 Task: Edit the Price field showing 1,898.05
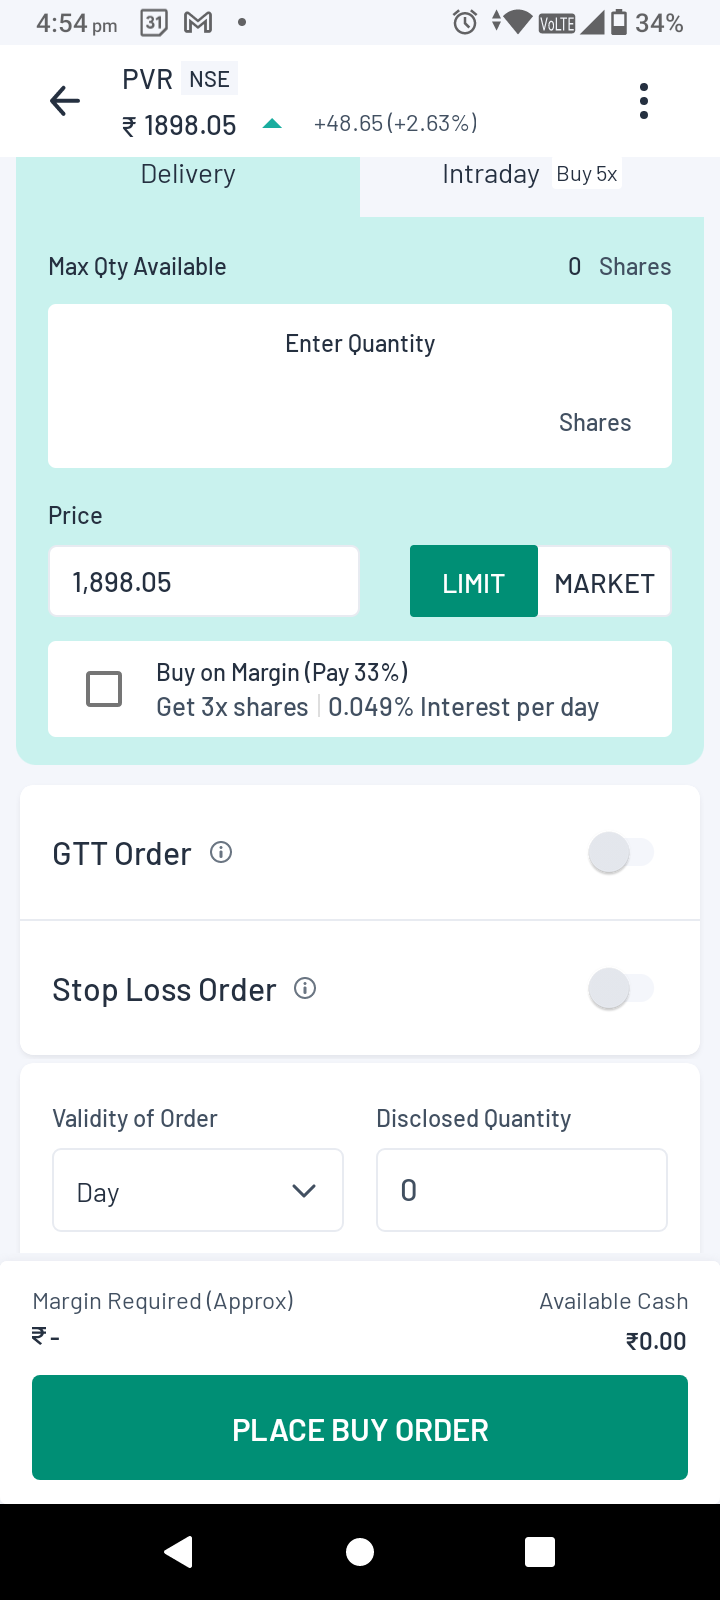204,582
